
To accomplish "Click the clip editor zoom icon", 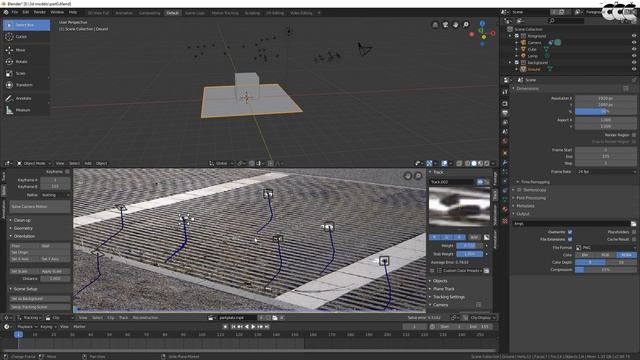I will tap(418, 176).
